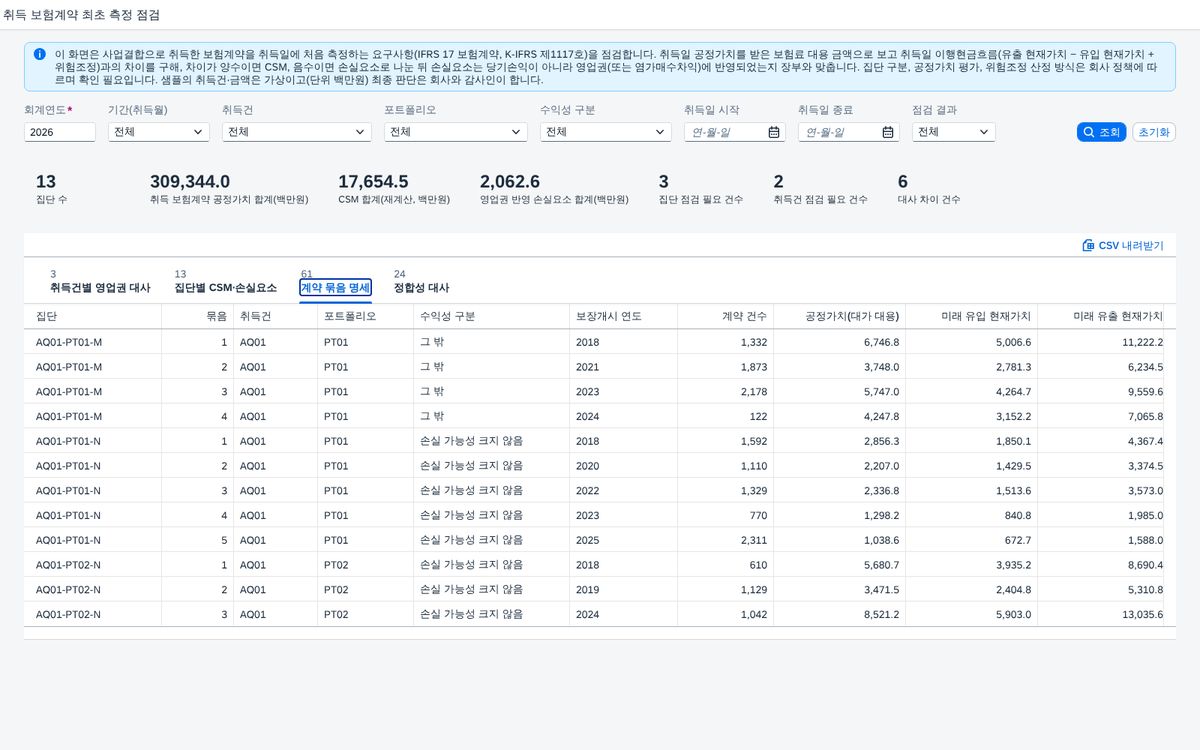
Task: Click the 309,344.0 fair value total
Action: pos(190,181)
